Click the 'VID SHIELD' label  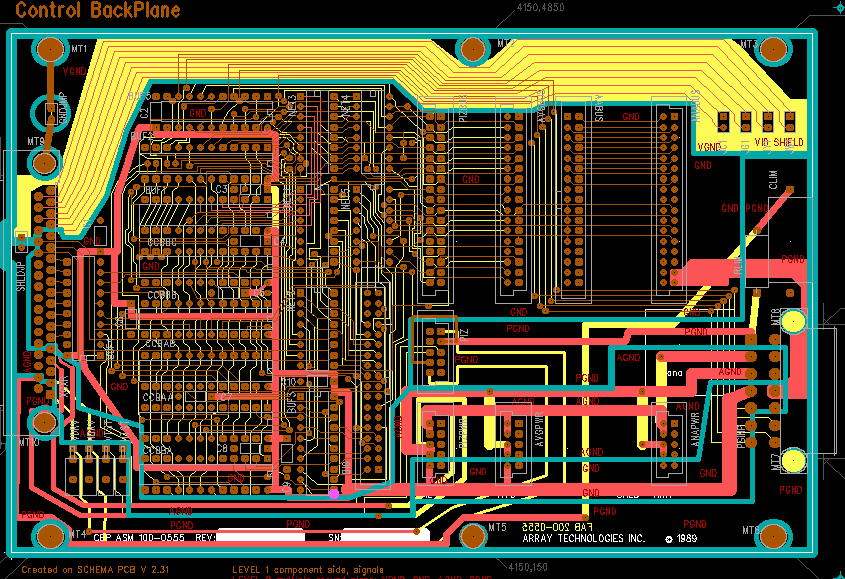(x=779, y=142)
